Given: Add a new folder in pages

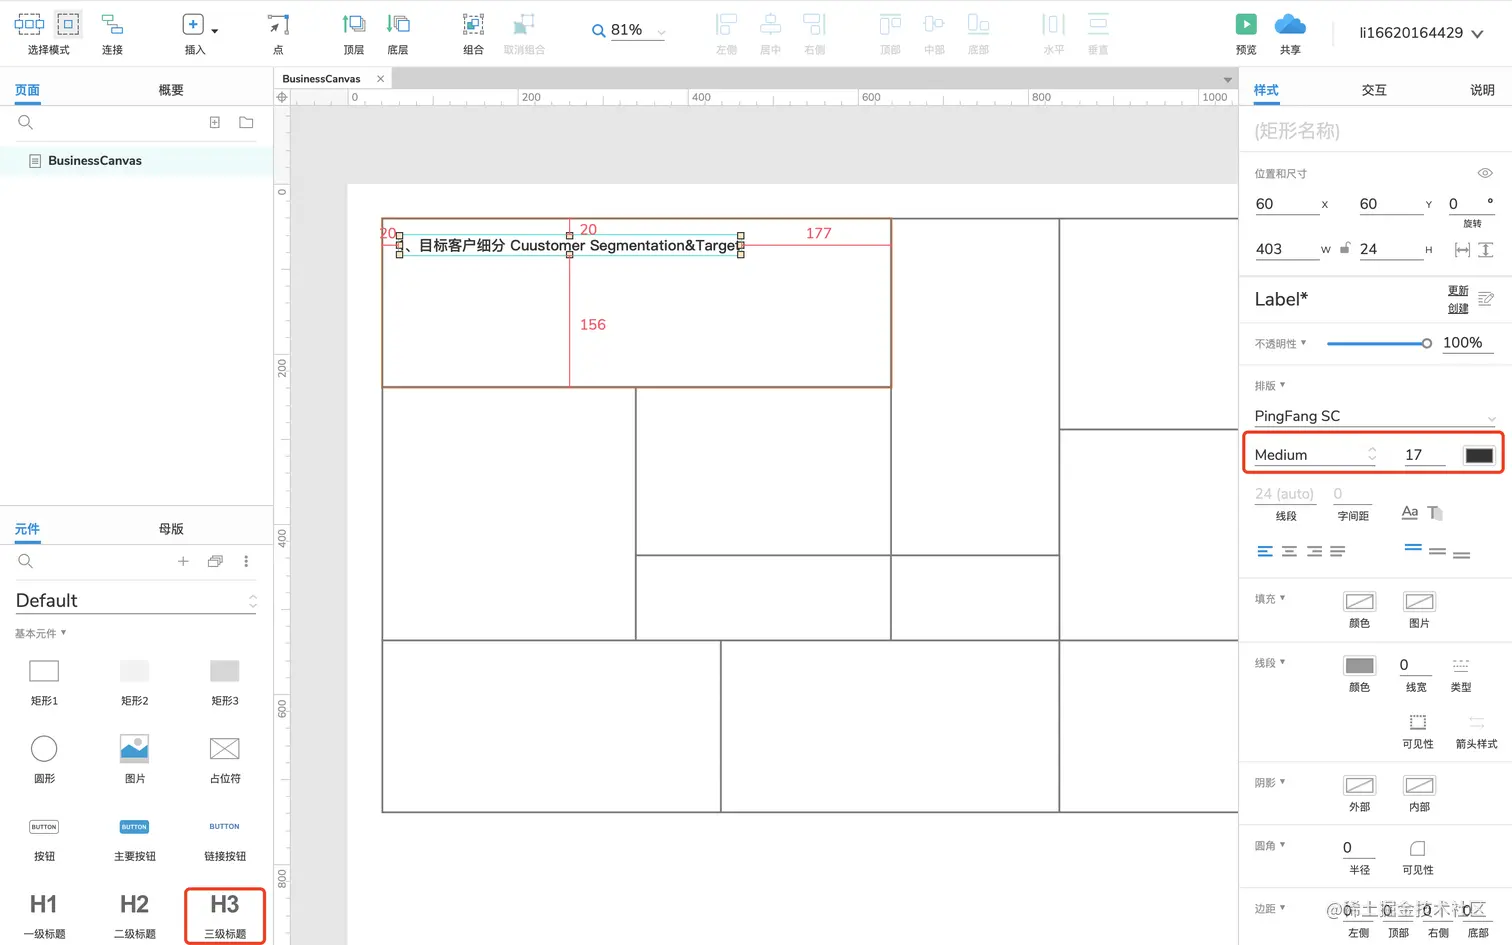Looking at the screenshot, I should tap(246, 122).
